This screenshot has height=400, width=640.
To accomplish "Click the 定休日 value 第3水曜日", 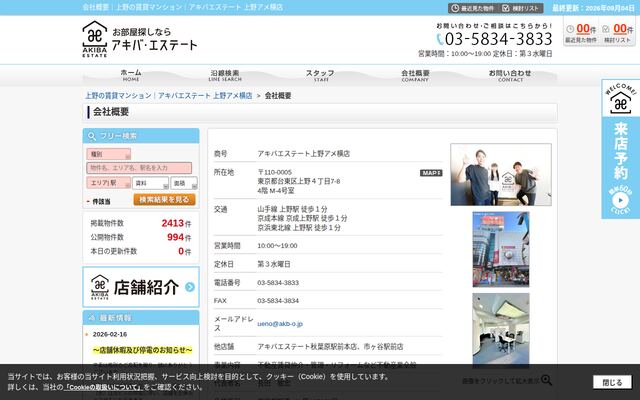I will point(274,264).
